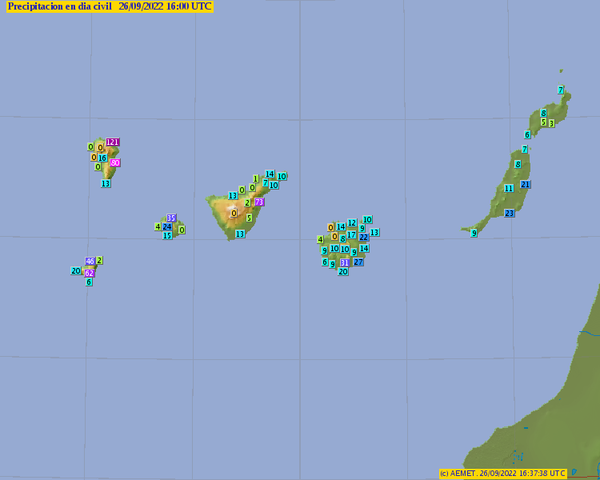Click the purple 73 marker on Tenerife

259,202
